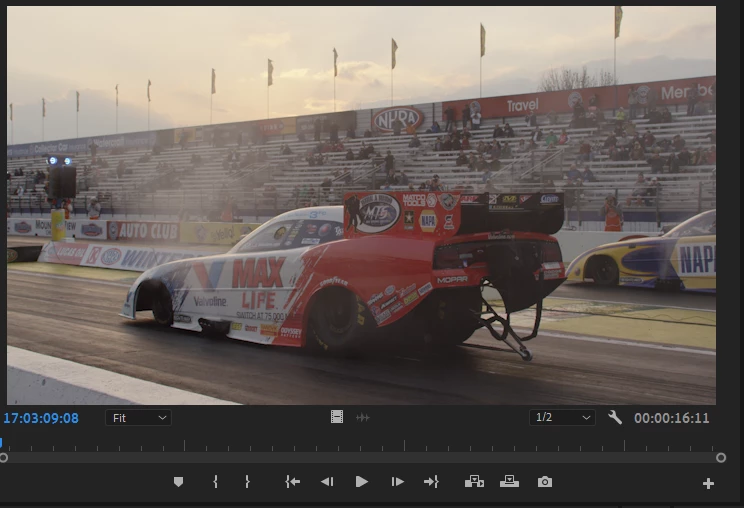
Task: Step back one frame
Action: point(327,482)
